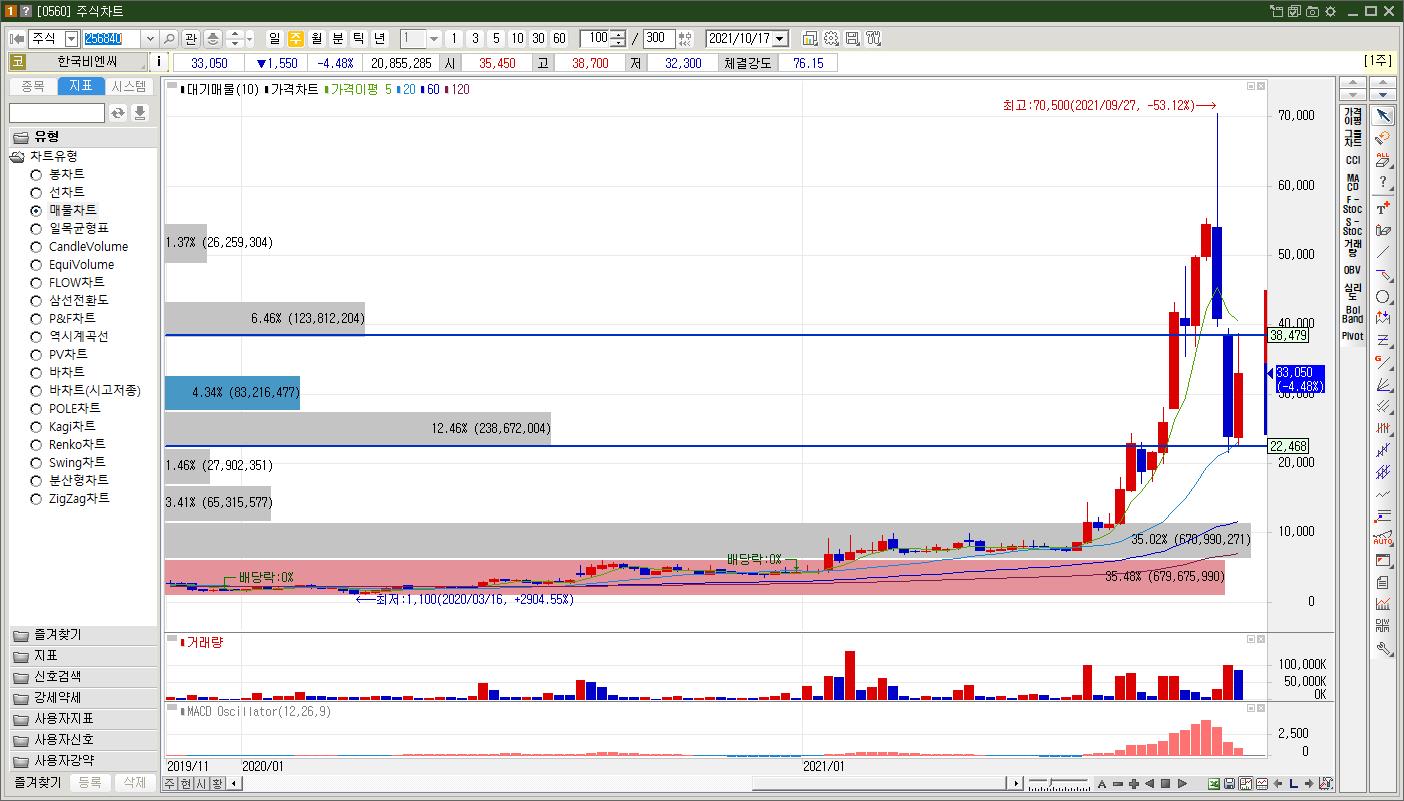Viewport: 1404px width, 801px height.
Task: Click the horizontal scrollbar right arrow
Action: click(1017, 783)
